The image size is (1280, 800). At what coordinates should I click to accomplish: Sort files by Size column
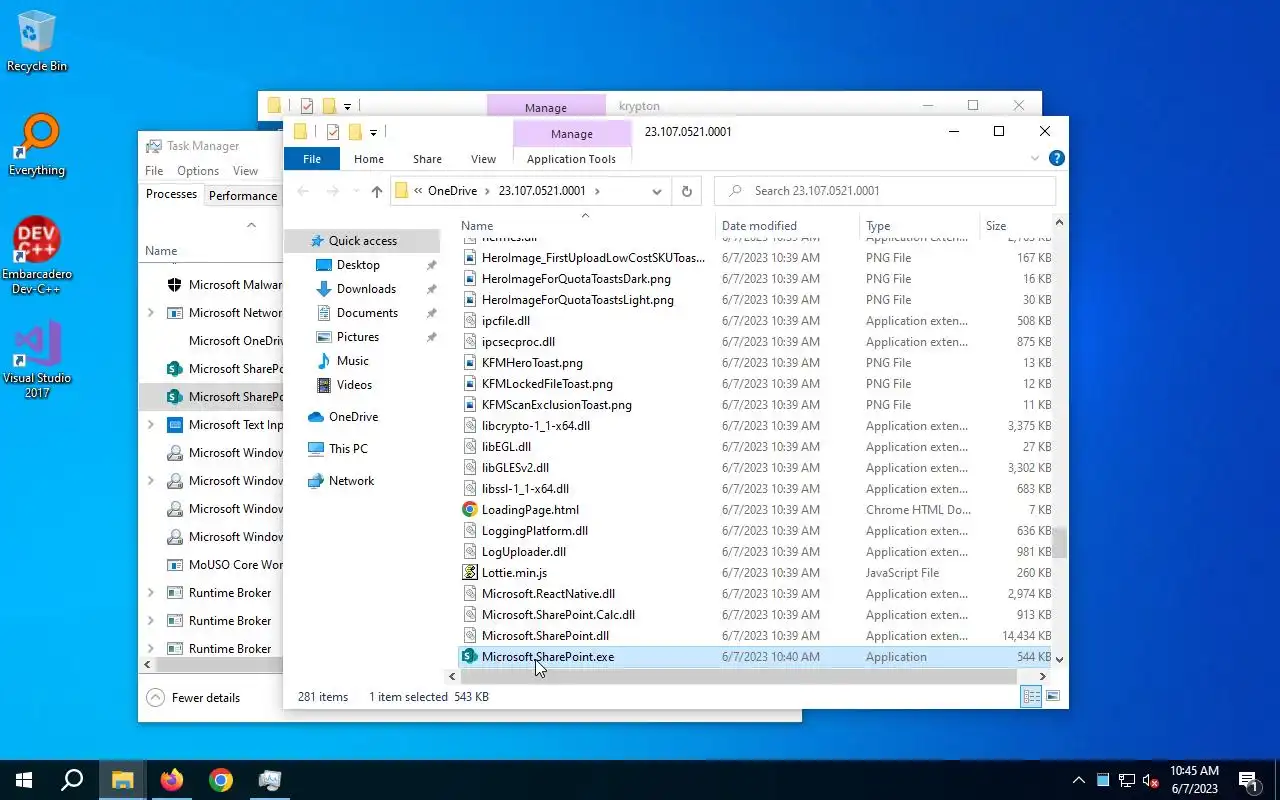coord(1015,226)
